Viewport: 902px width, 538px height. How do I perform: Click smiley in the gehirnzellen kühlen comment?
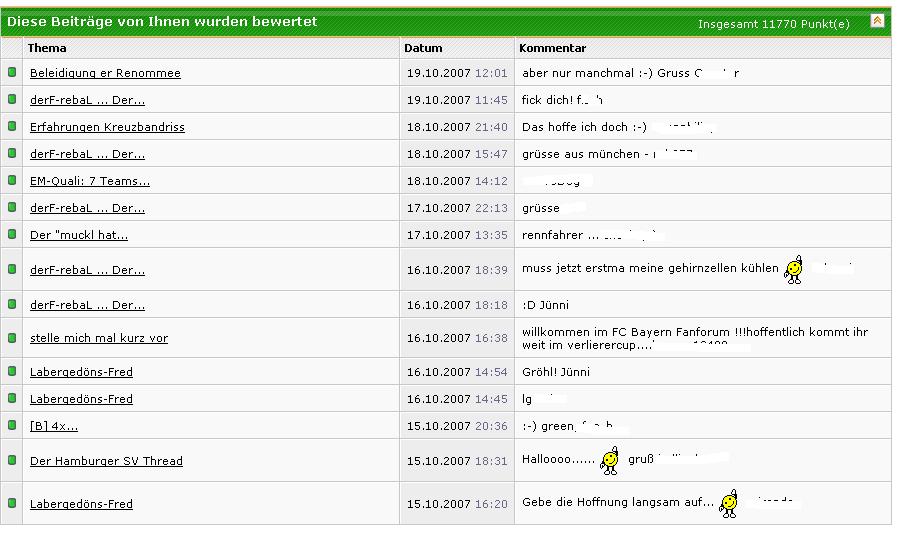pos(794,270)
